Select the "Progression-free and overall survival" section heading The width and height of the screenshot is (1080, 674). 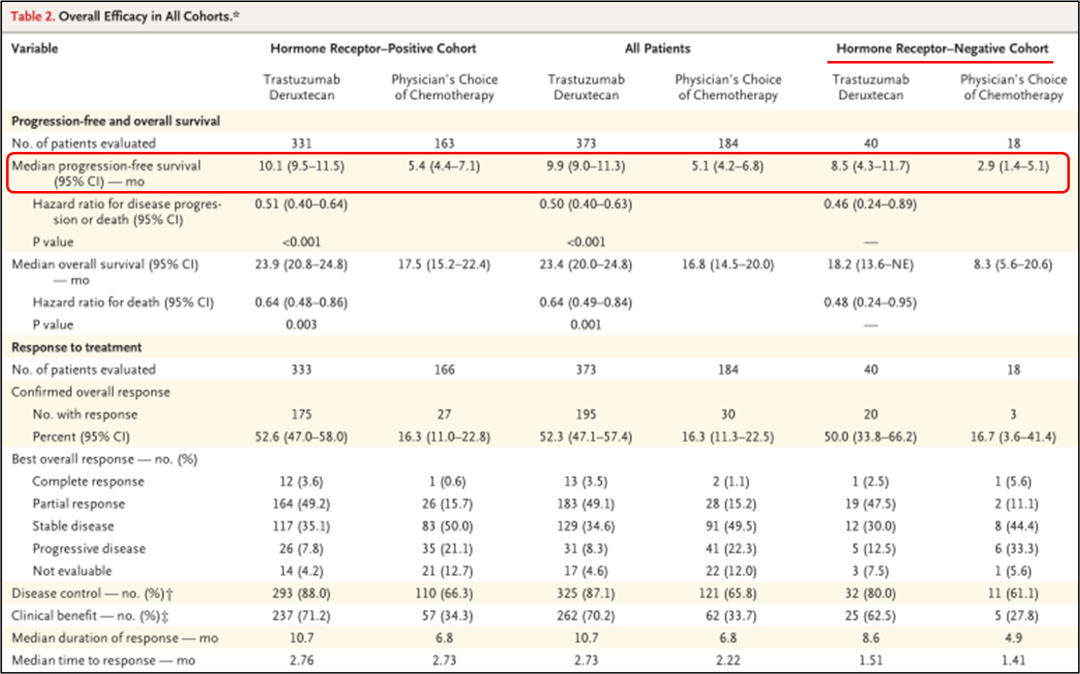coord(116,121)
